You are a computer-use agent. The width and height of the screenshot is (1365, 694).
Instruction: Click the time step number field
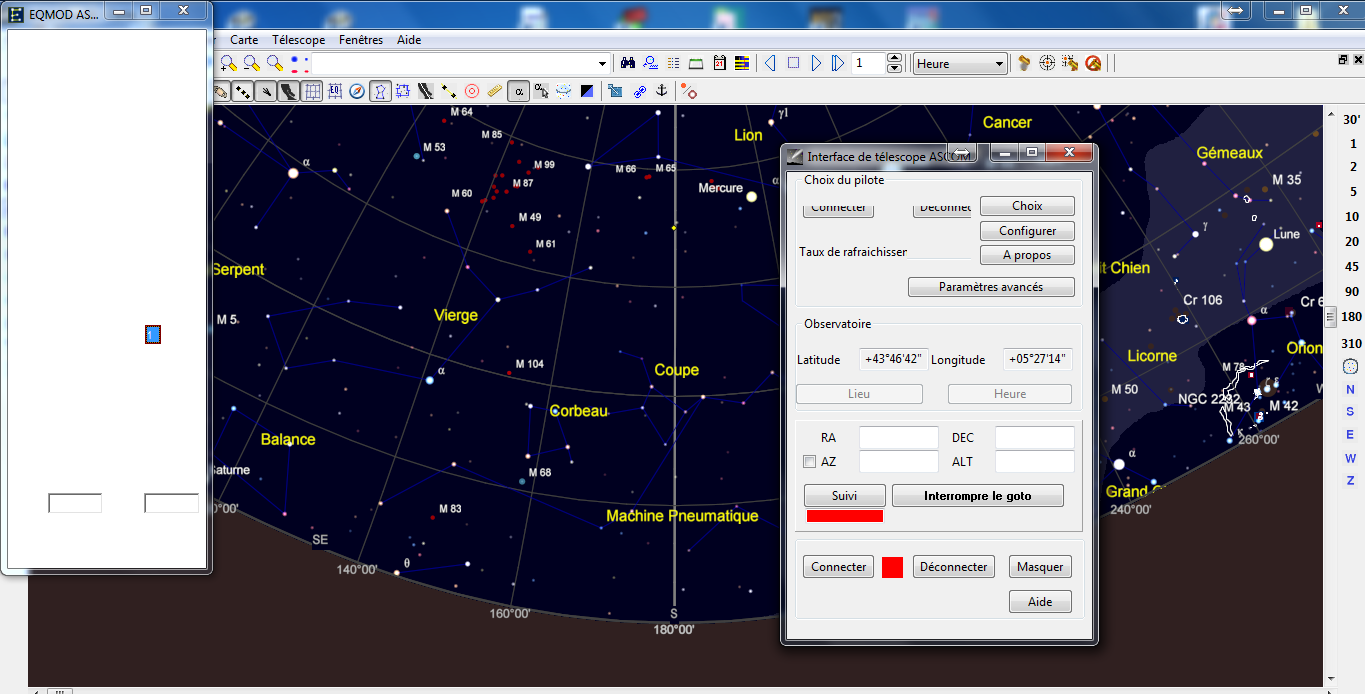point(868,63)
